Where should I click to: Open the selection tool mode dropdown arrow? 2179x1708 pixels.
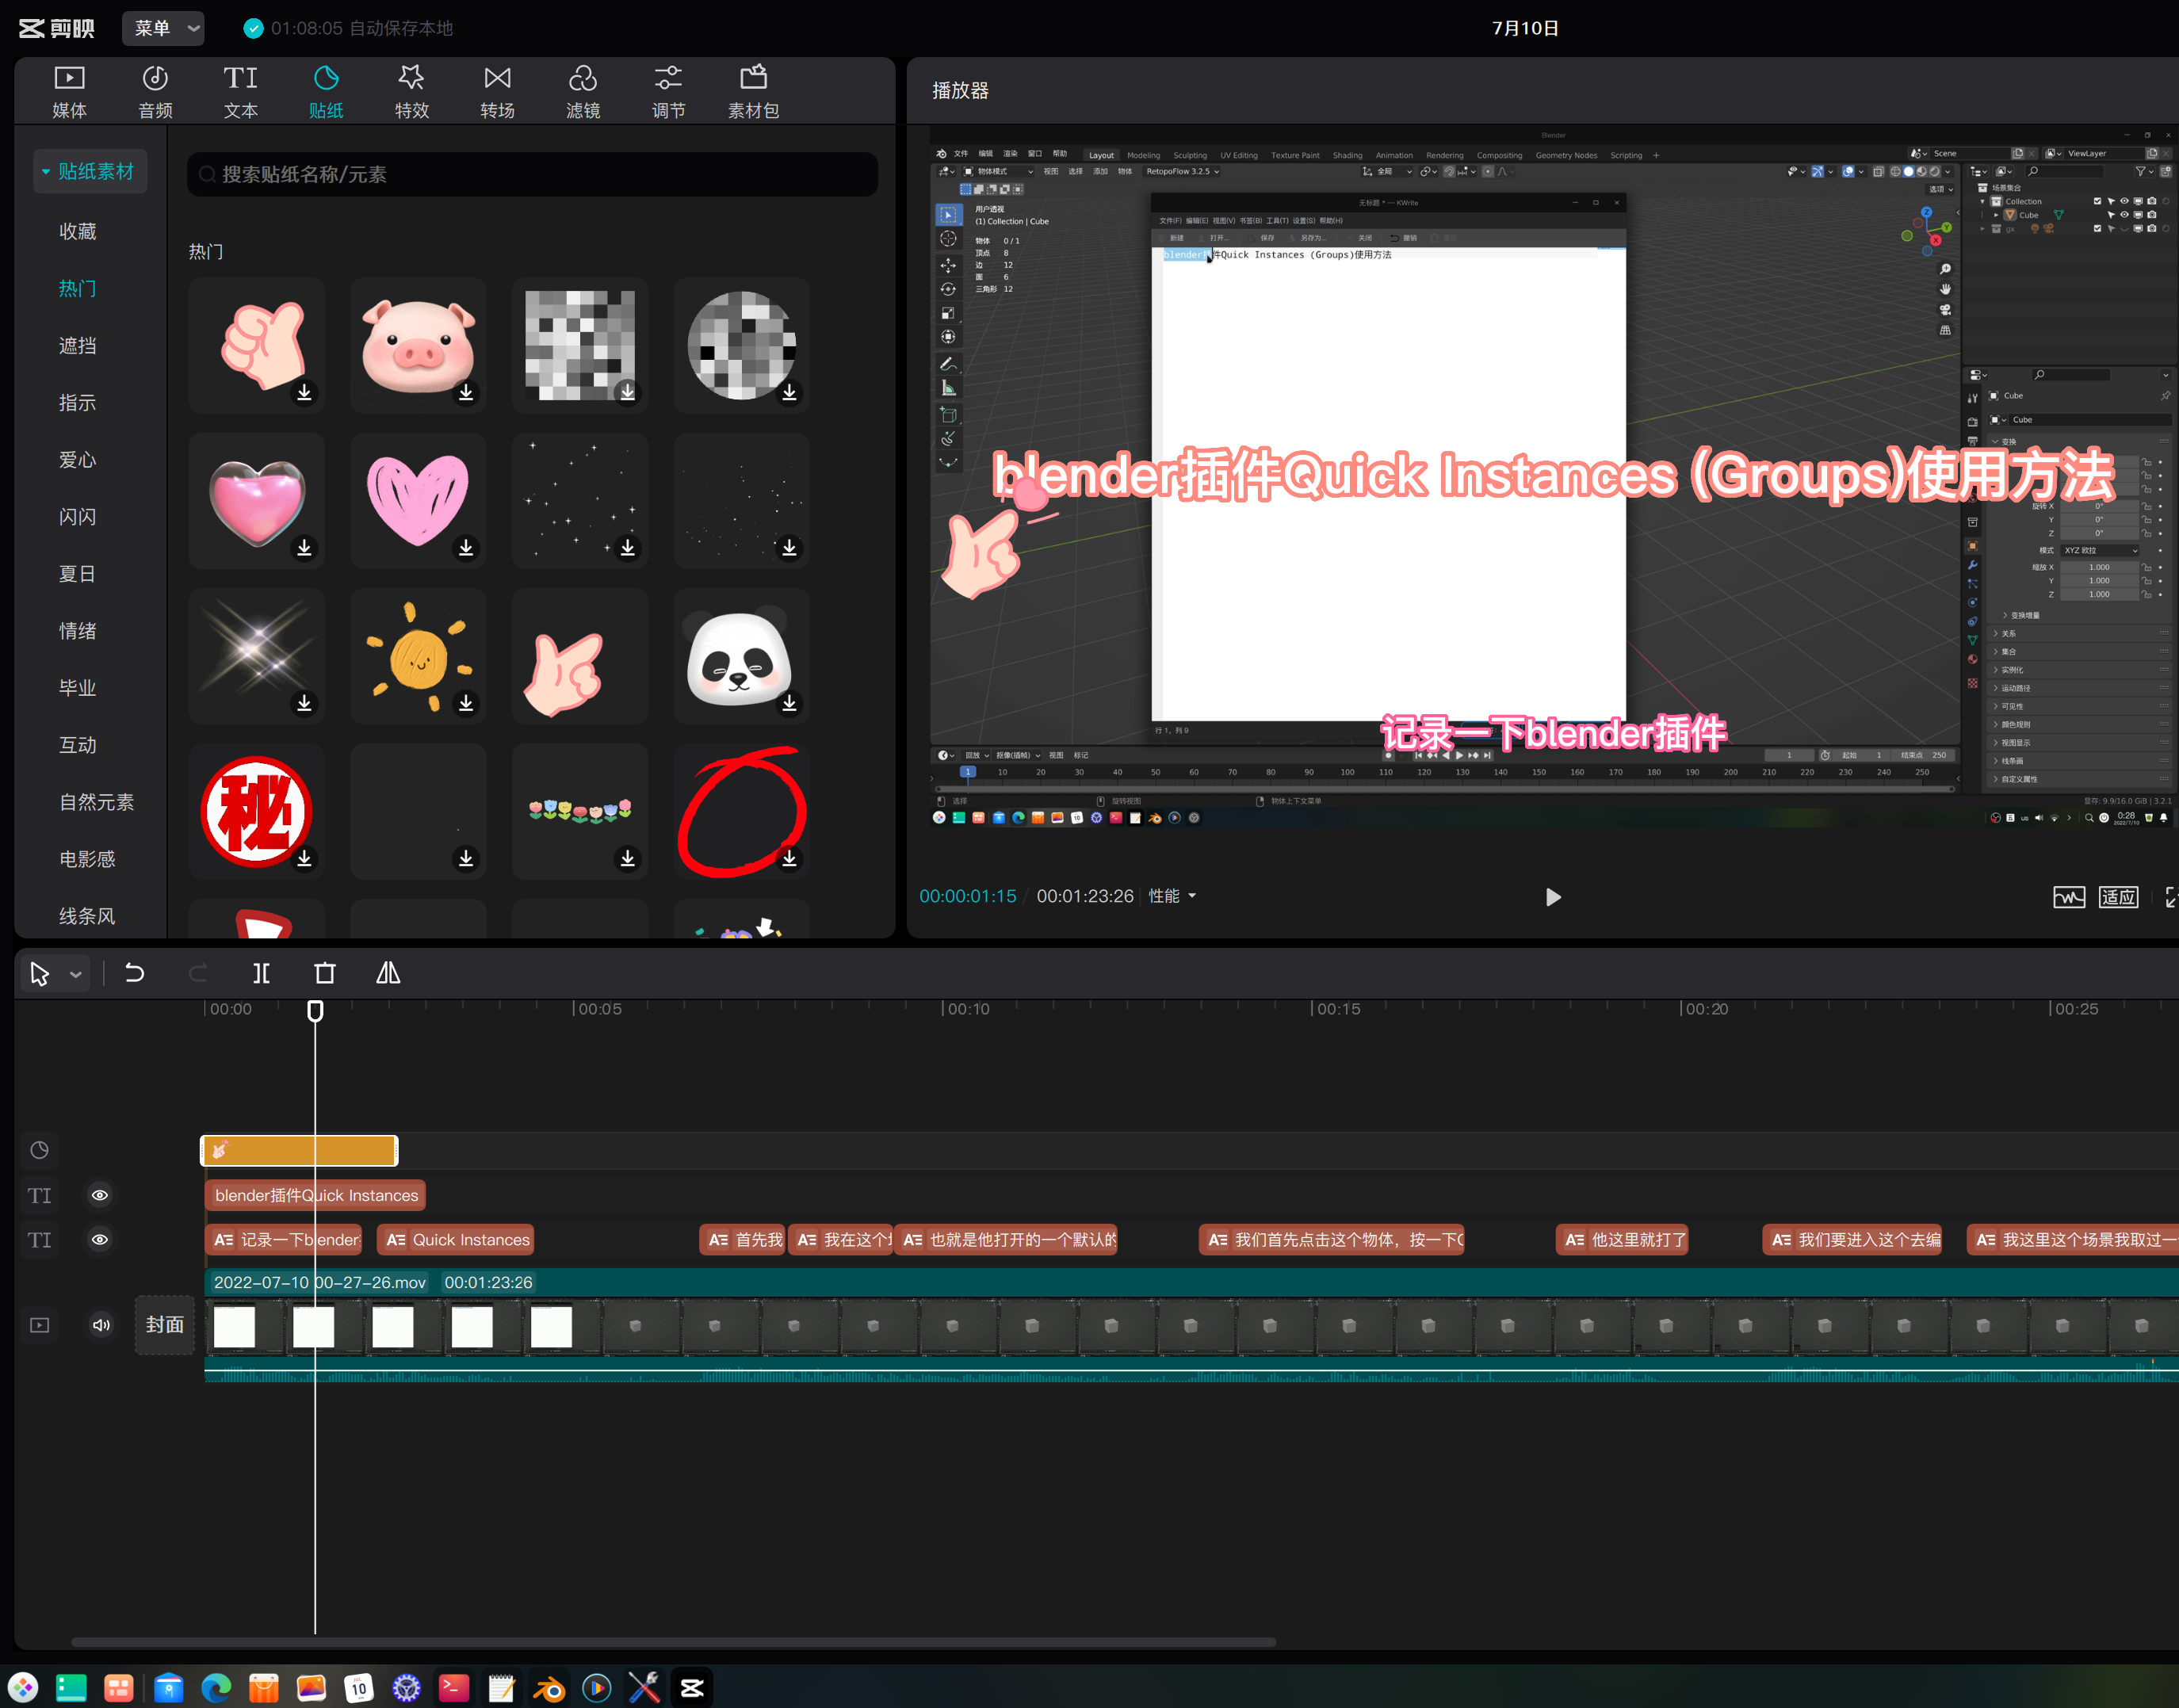coord(76,974)
